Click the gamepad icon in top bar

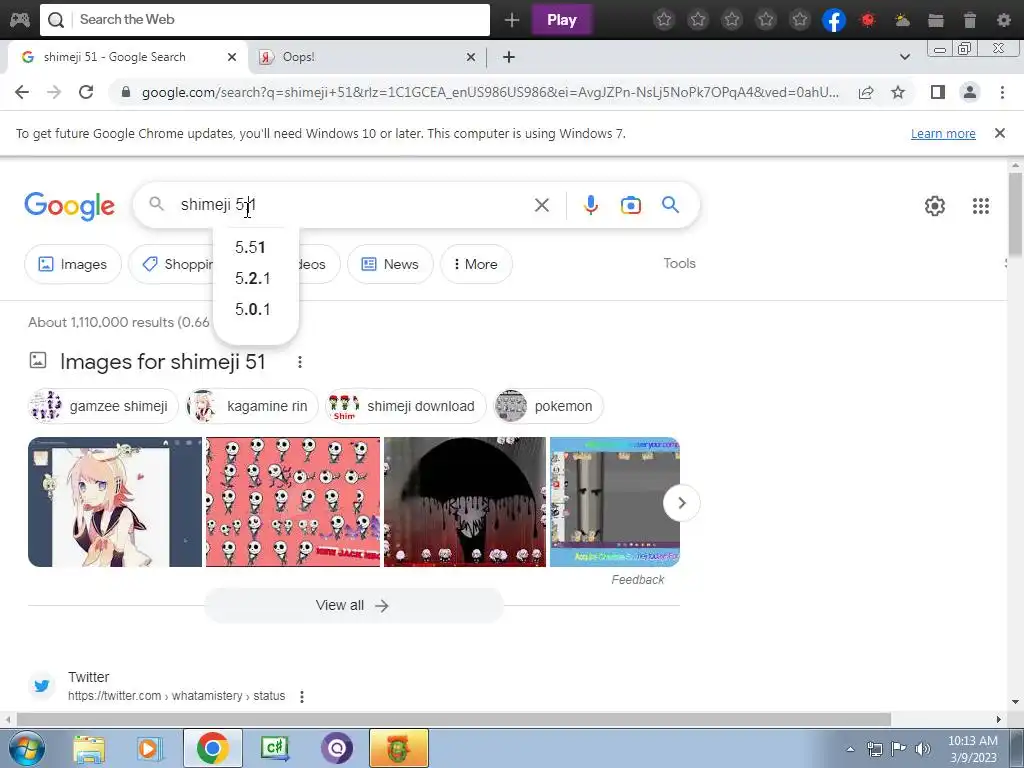pyautogui.click(x=20, y=20)
